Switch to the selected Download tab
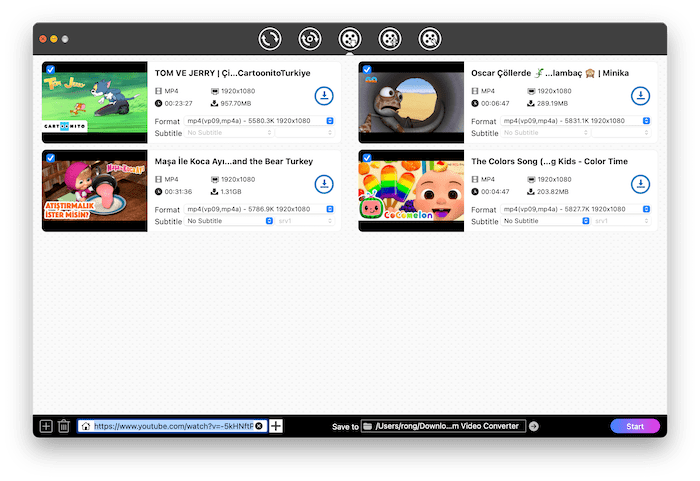Image resolution: width=700 pixels, height=481 pixels. pyautogui.click(x=349, y=39)
